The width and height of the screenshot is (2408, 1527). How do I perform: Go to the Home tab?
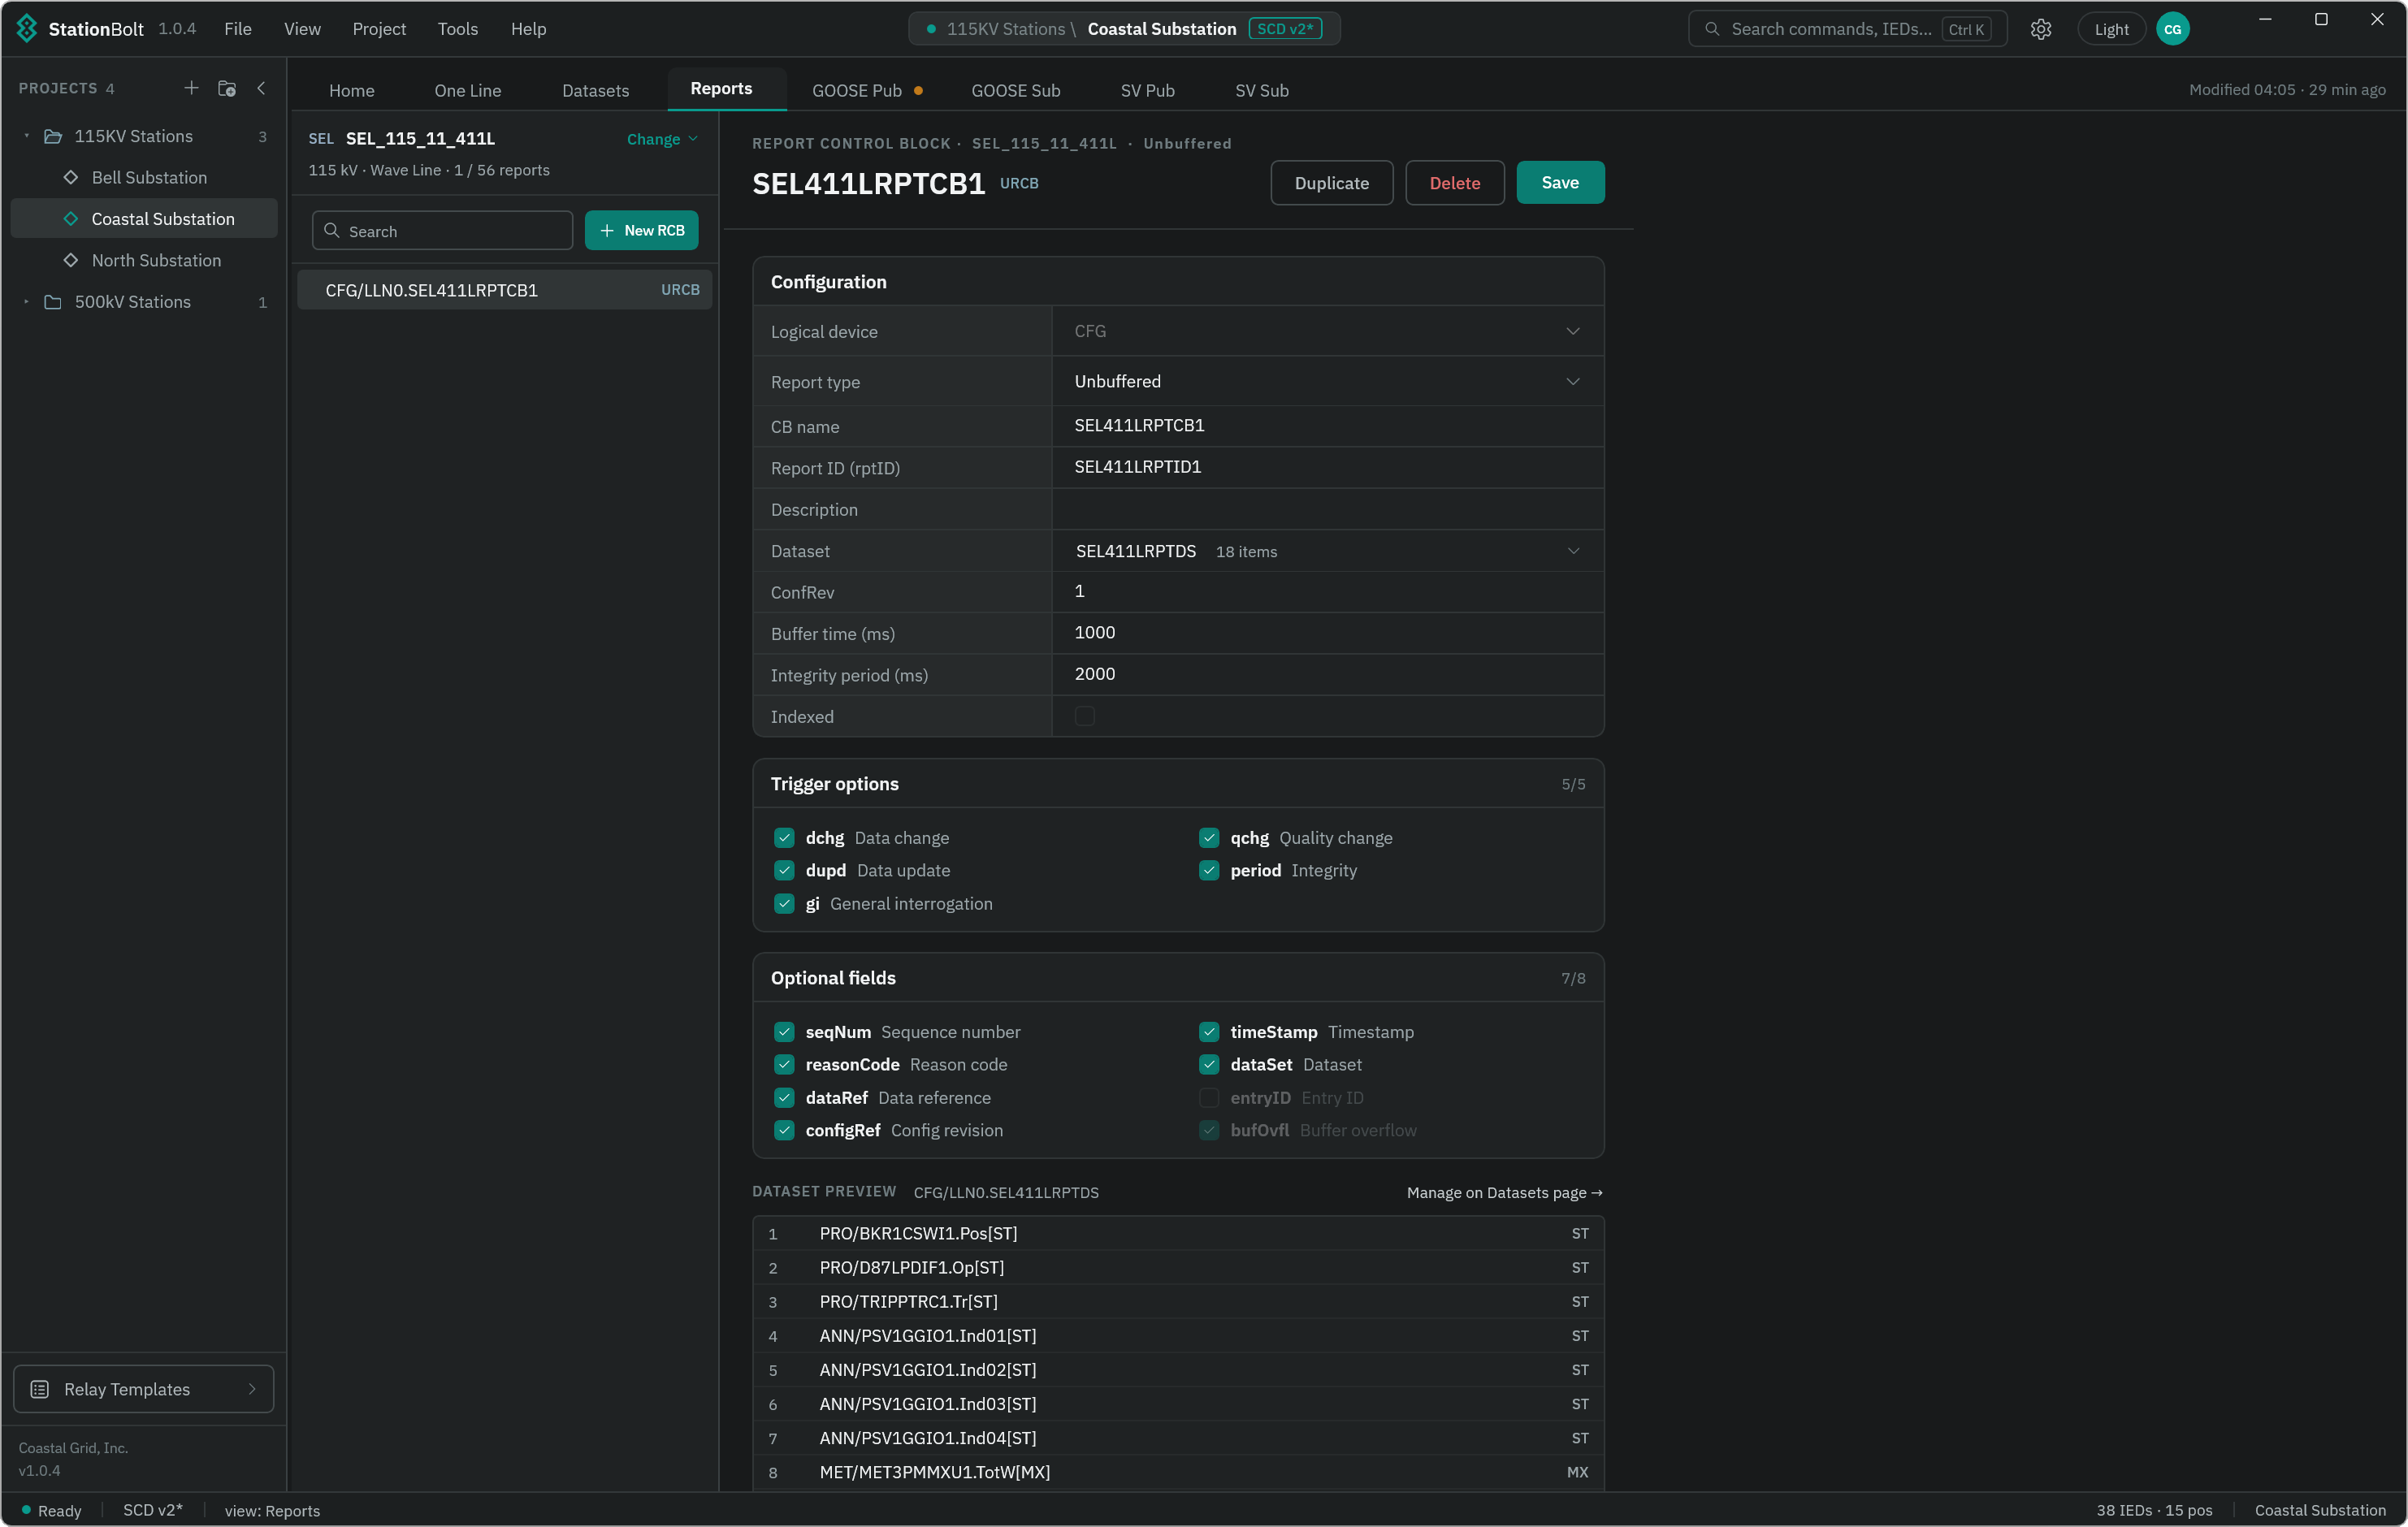352,90
